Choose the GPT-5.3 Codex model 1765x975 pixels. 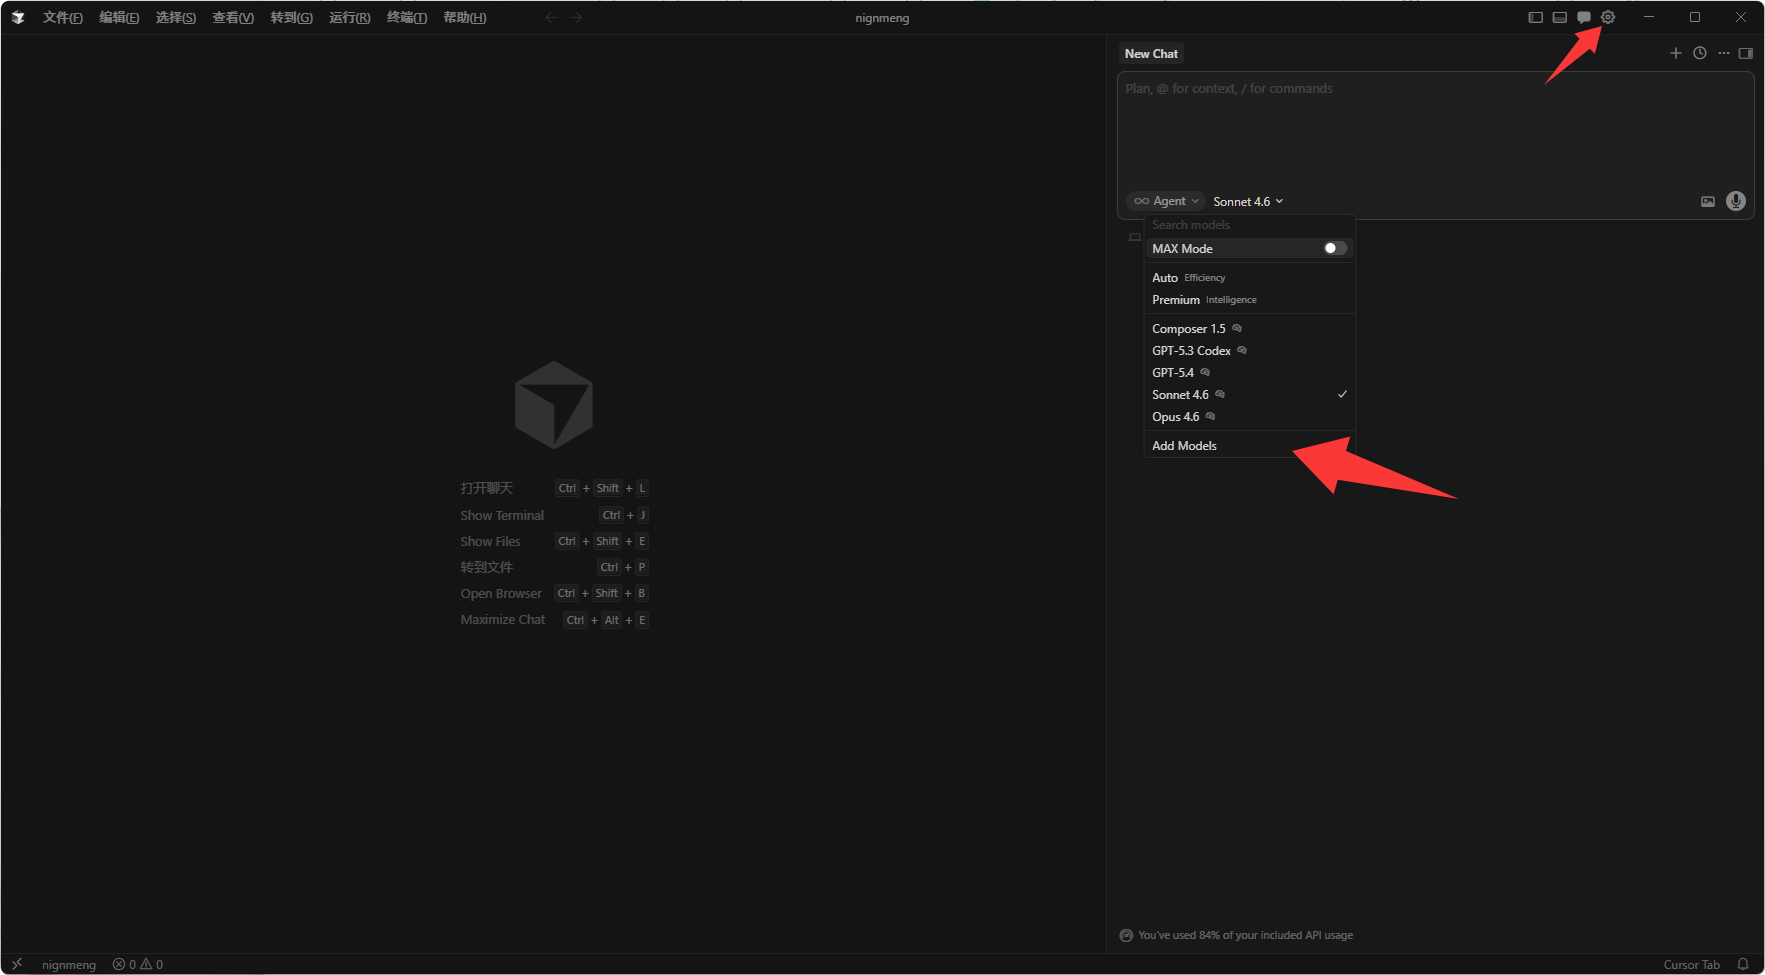tap(1191, 351)
